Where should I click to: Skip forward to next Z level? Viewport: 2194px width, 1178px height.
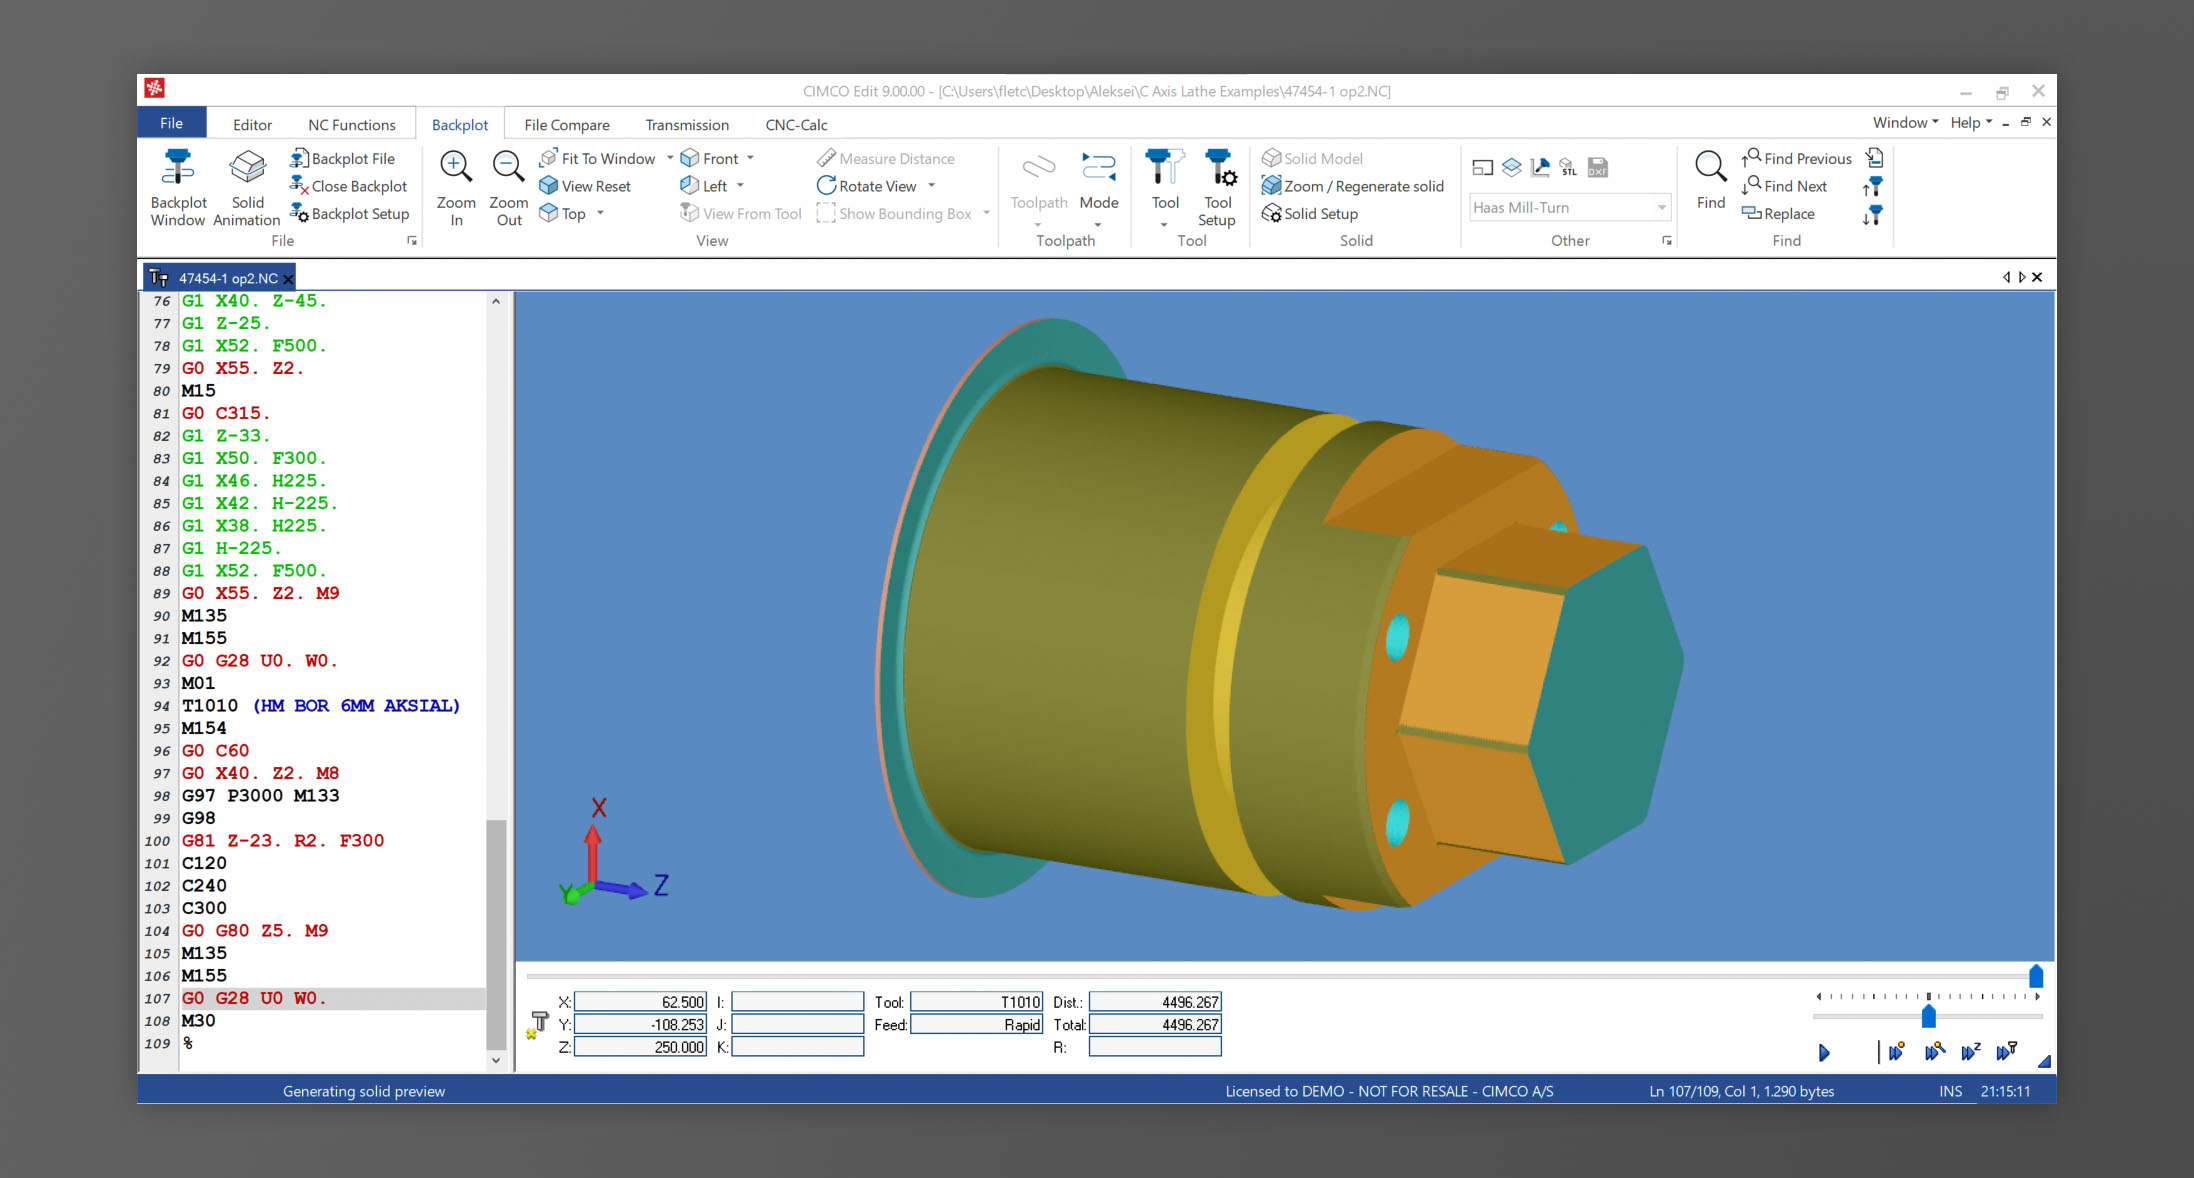(1970, 1051)
